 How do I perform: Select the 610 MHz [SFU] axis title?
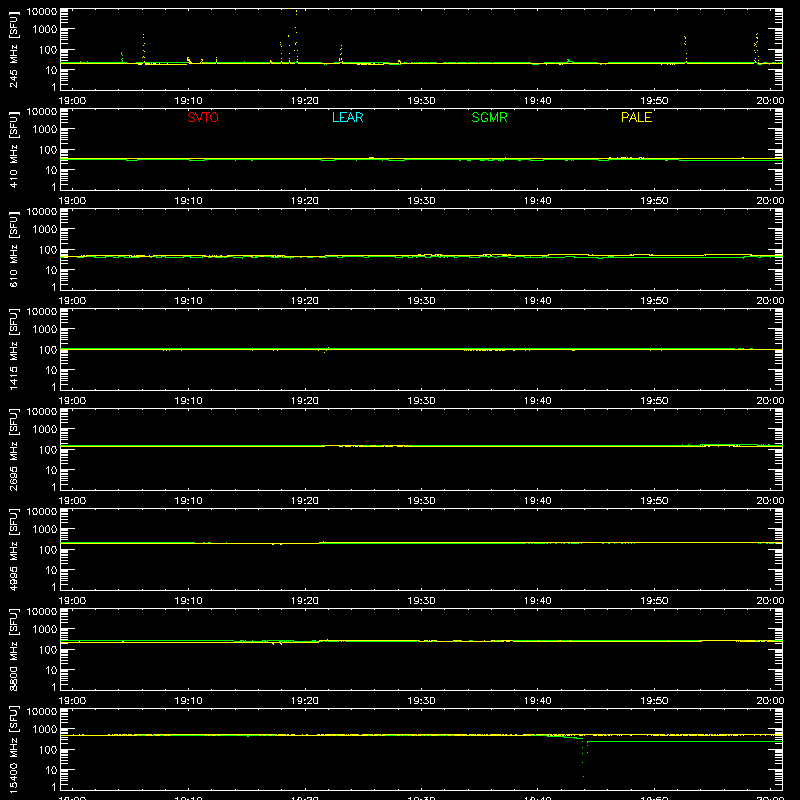point(13,249)
